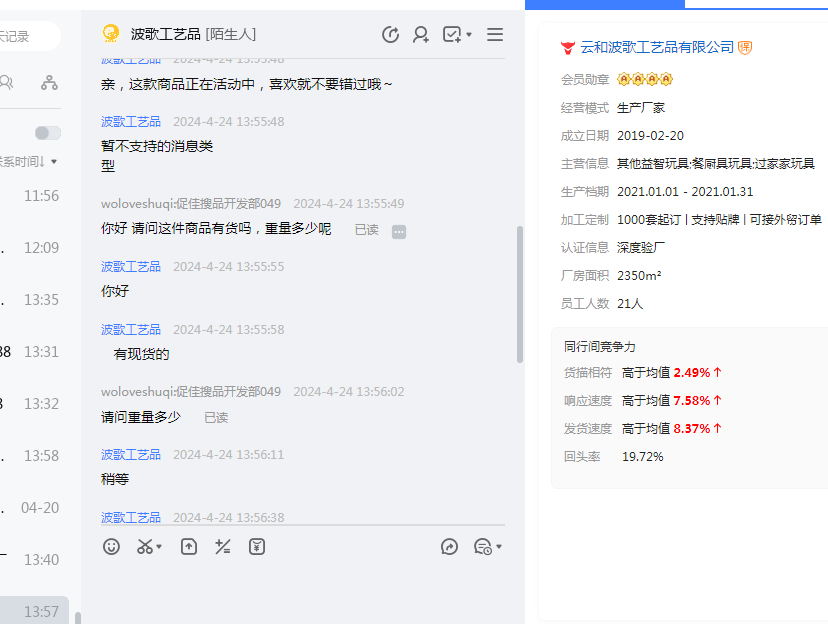Click the yuan payment request icon
This screenshot has width=828, height=624.
pyautogui.click(x=257, y=547)
